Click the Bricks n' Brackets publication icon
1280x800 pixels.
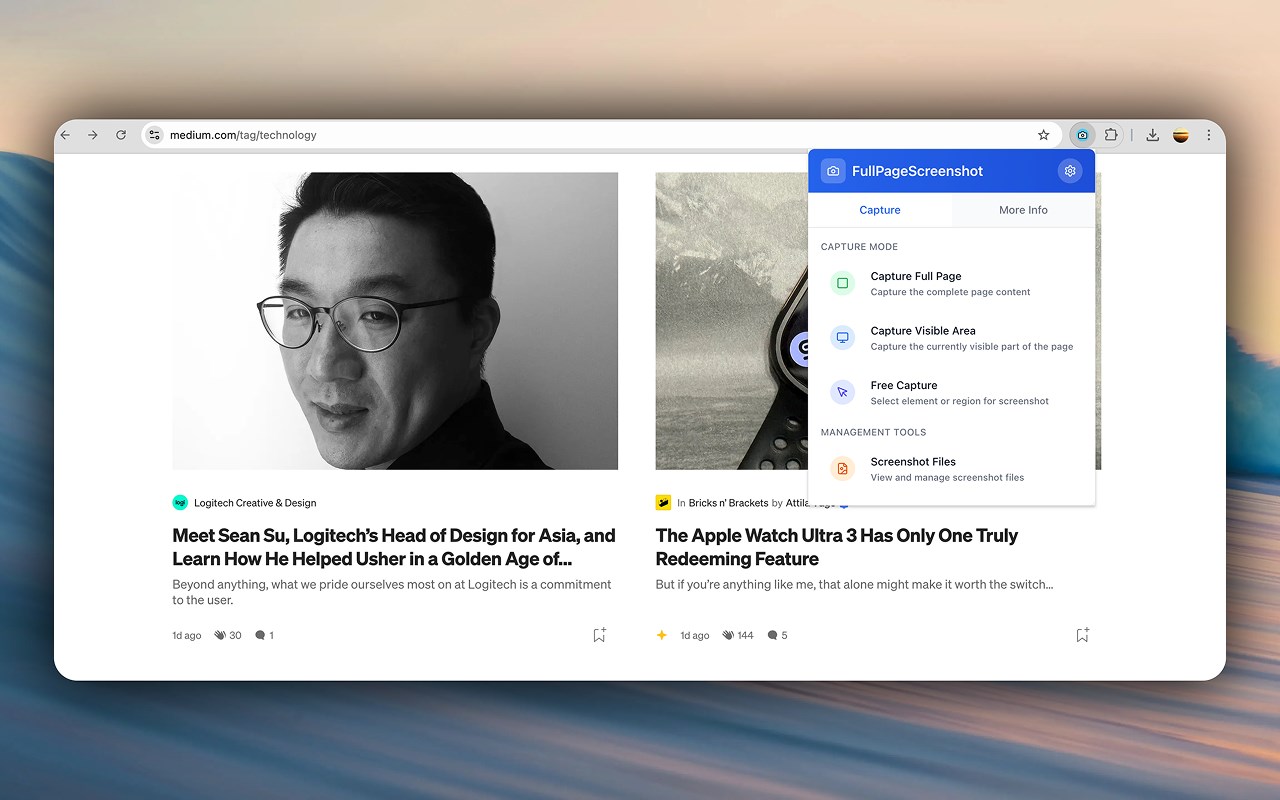click(x=663, y=503)
